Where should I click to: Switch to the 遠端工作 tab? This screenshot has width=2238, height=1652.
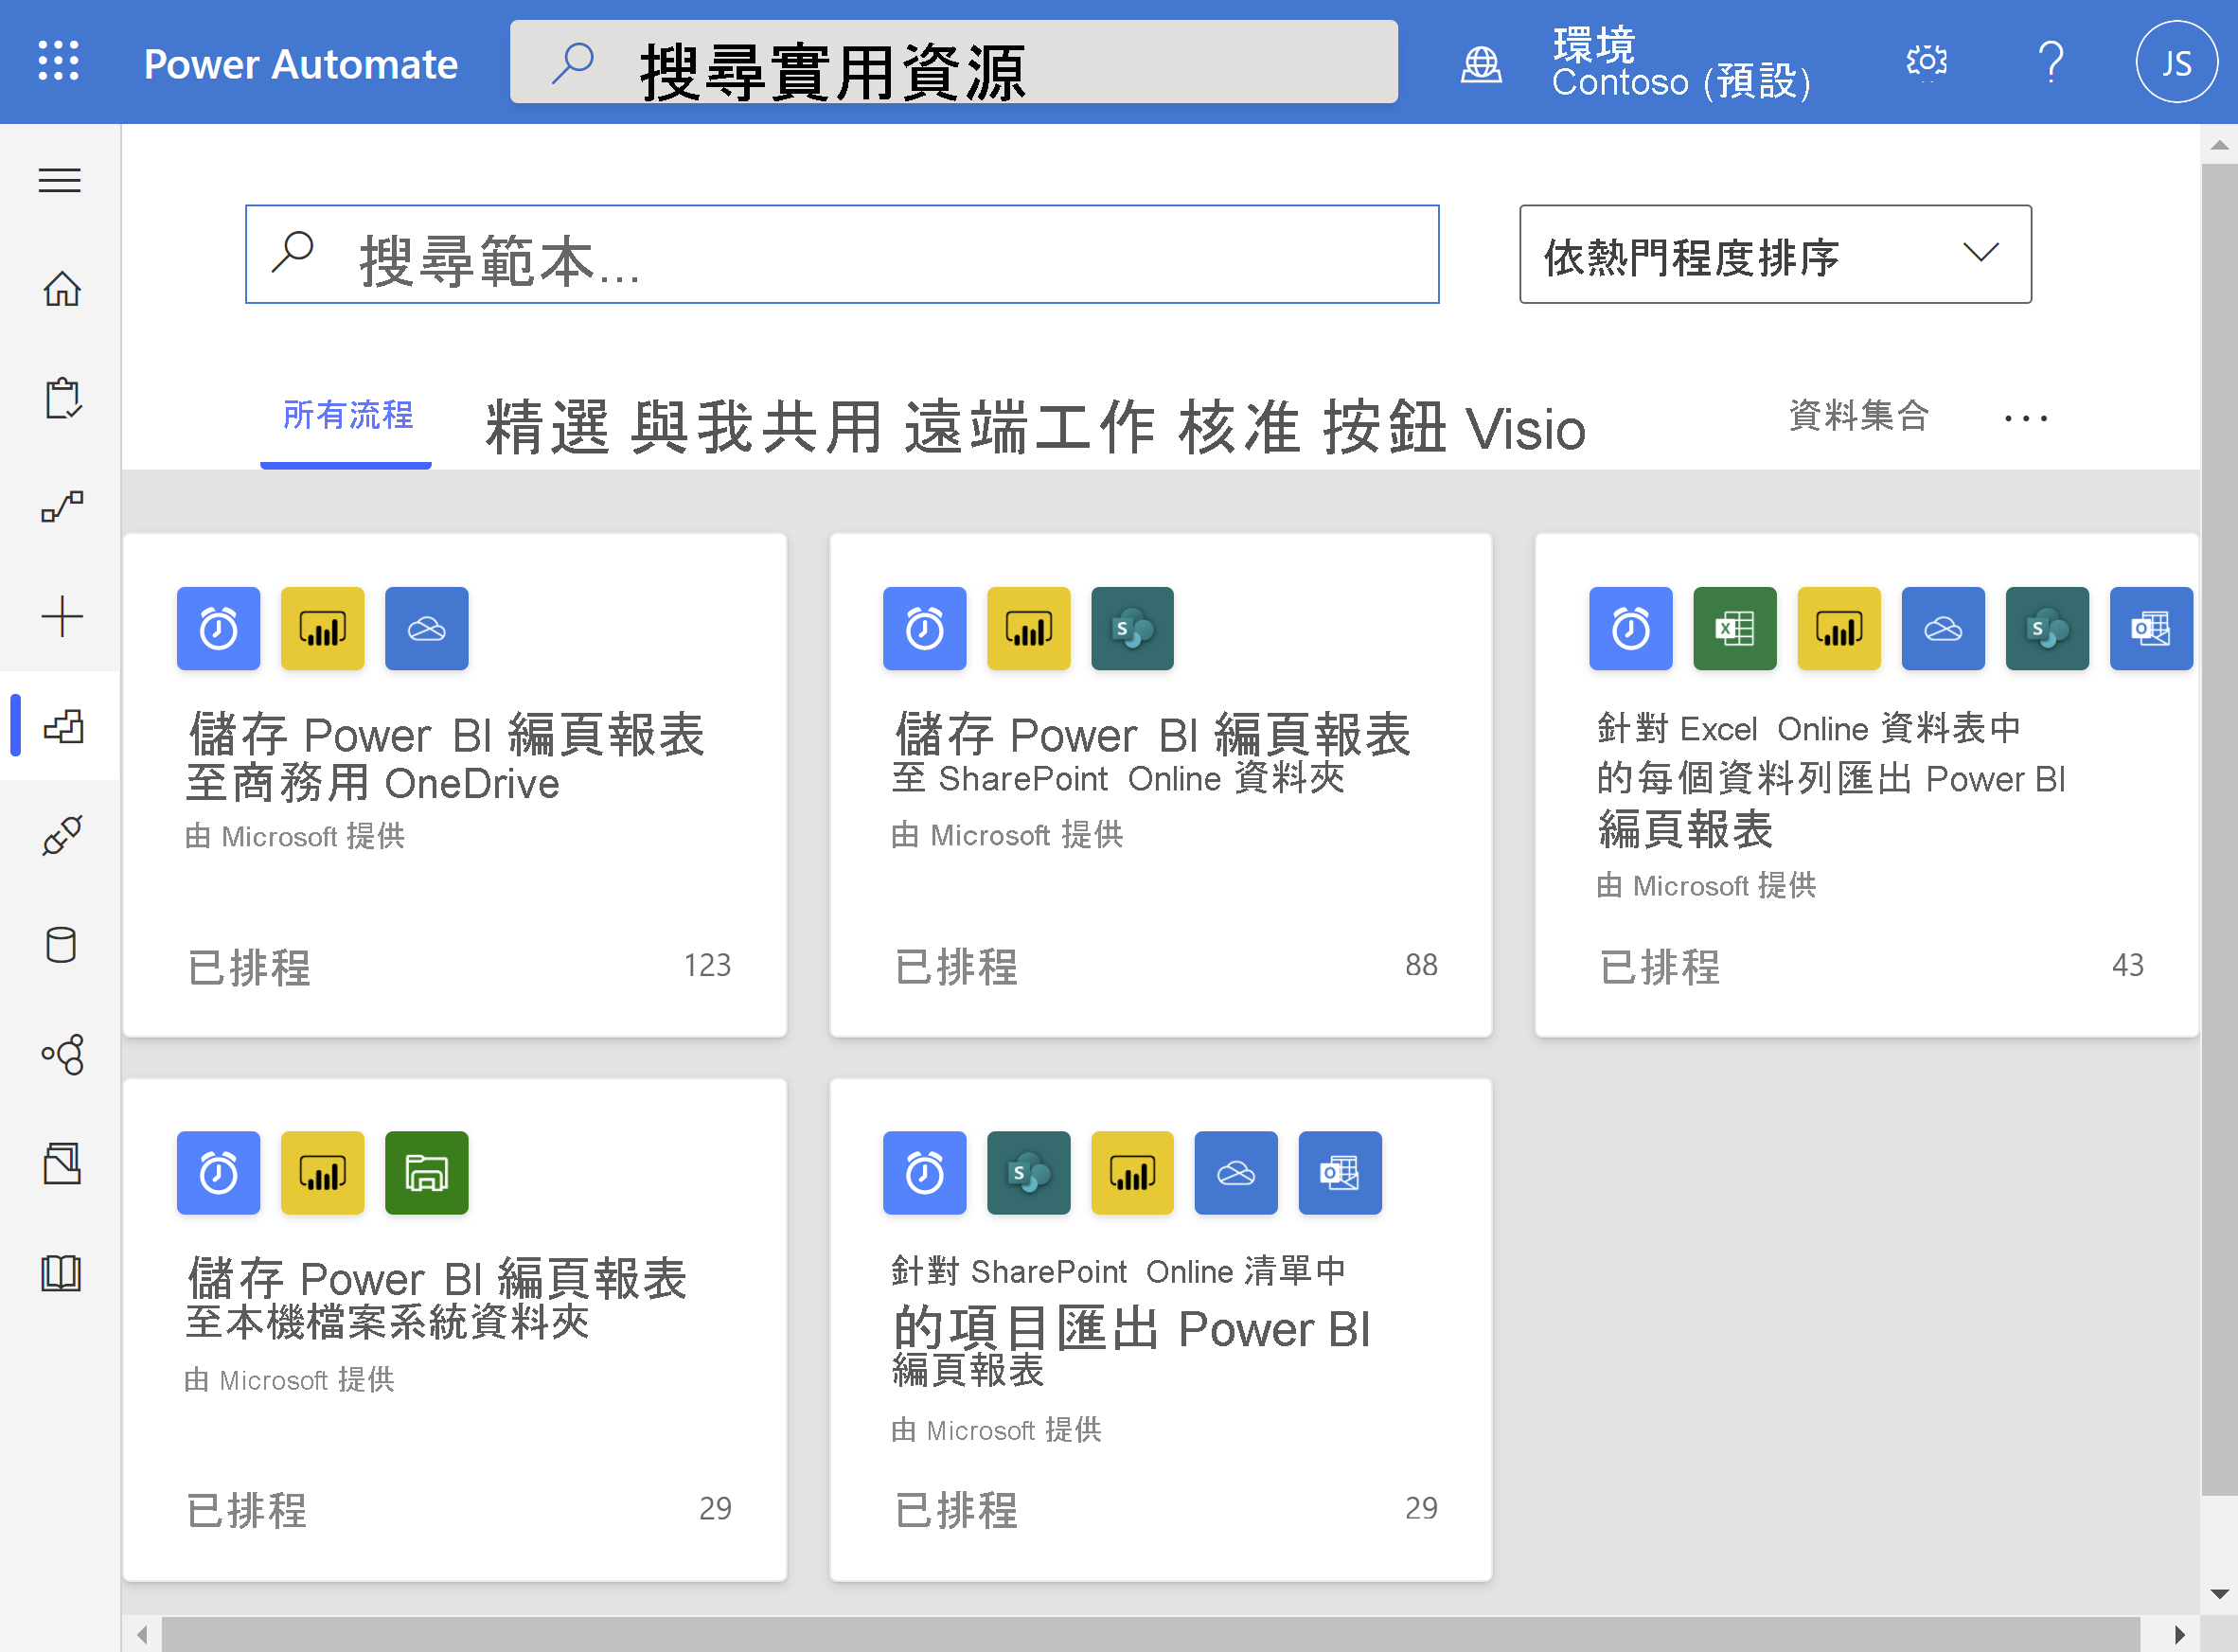point(1030,427)
